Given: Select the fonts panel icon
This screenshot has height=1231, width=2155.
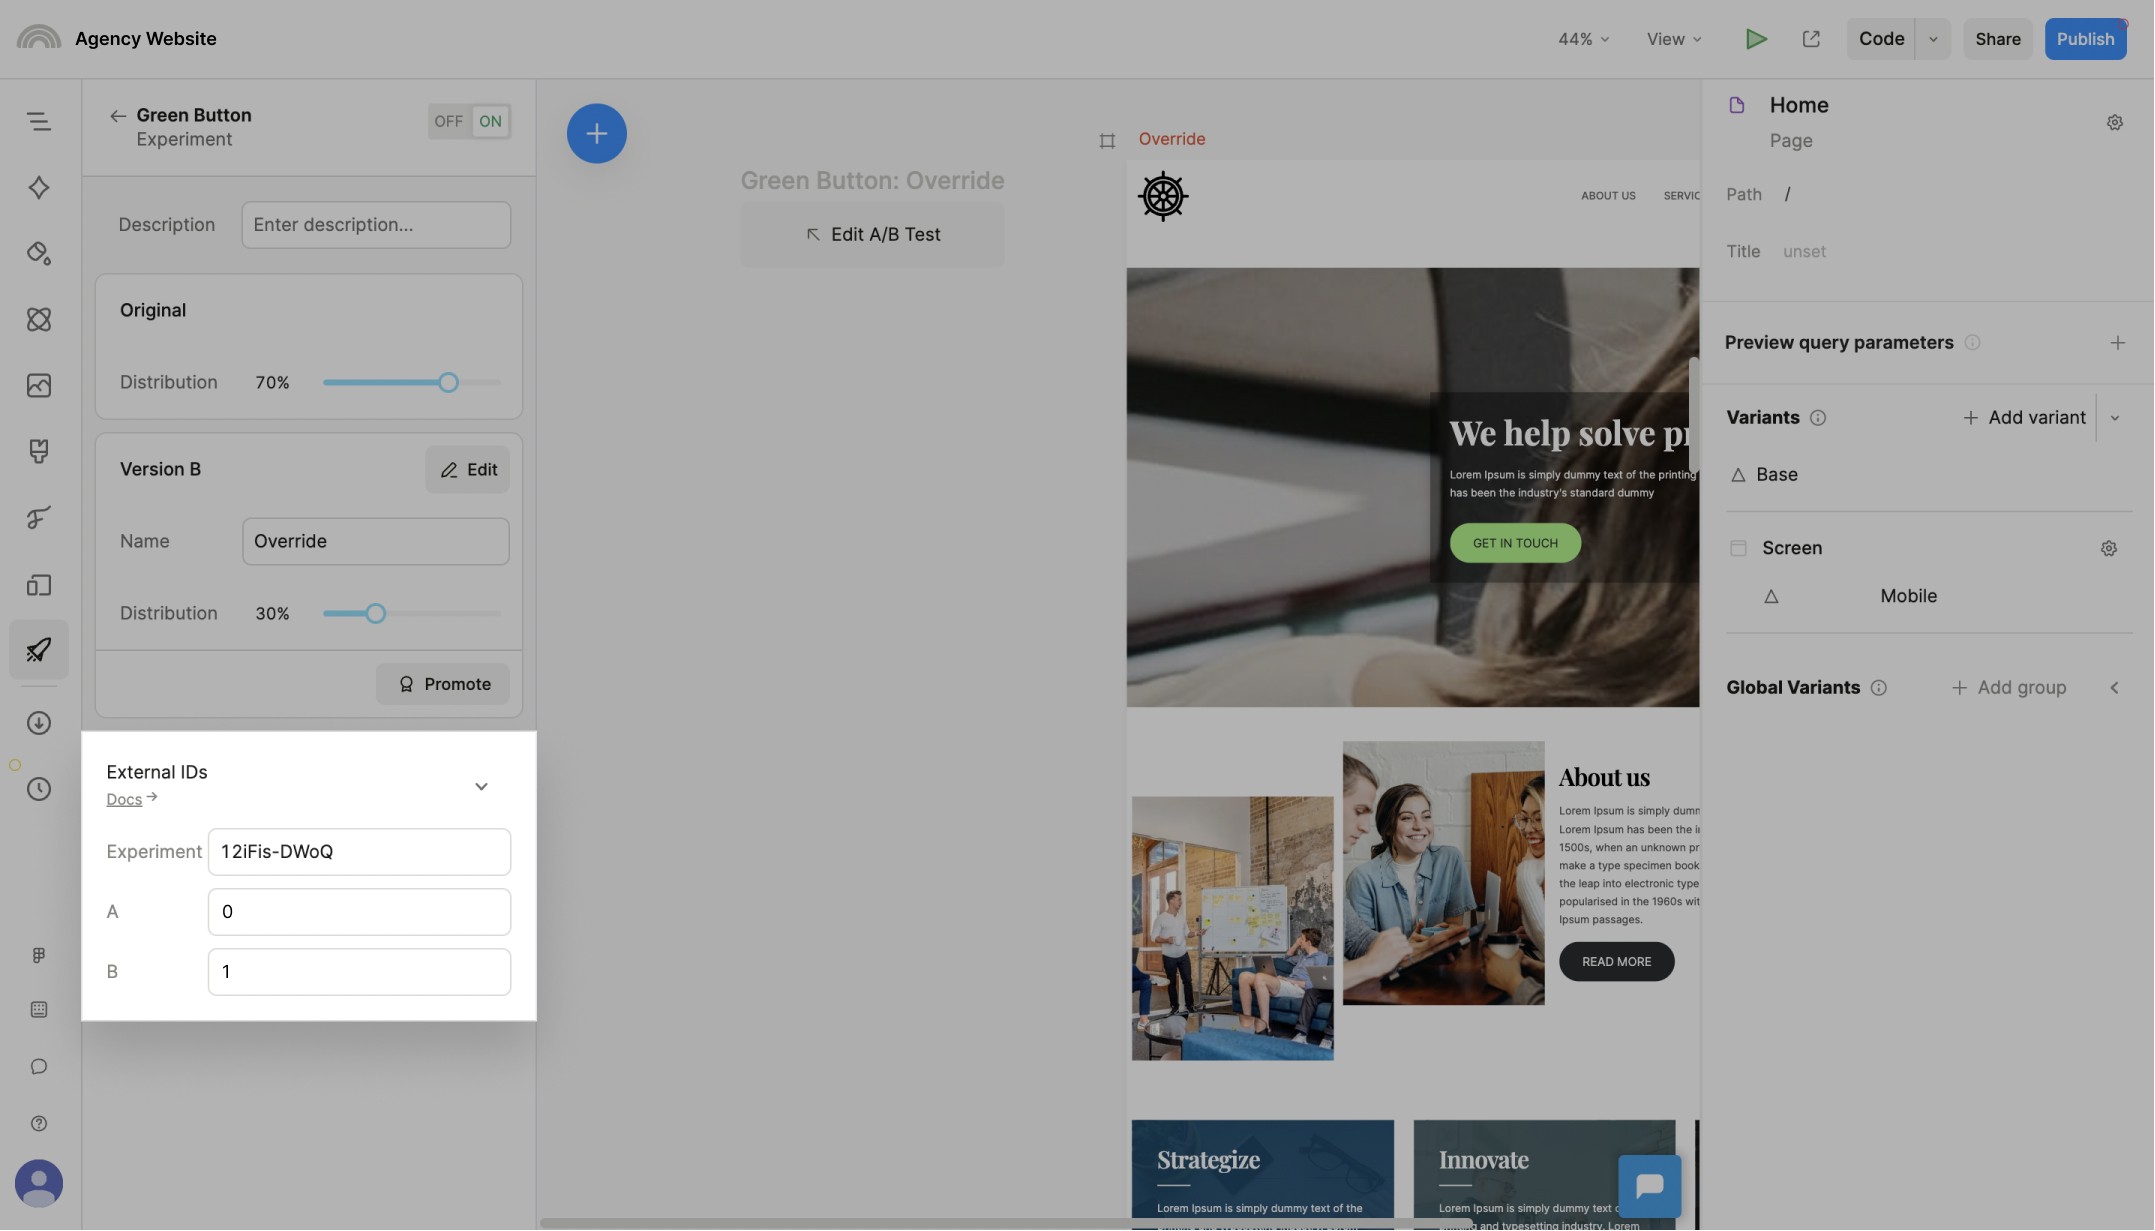Looking at the screenshot, I should [38, 517].
